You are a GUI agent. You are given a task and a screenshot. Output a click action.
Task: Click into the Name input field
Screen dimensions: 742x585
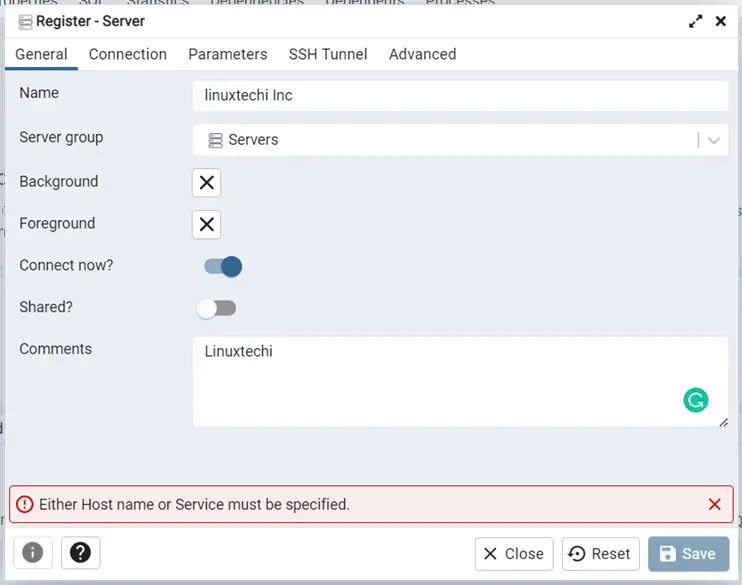[x=460, y=96]
